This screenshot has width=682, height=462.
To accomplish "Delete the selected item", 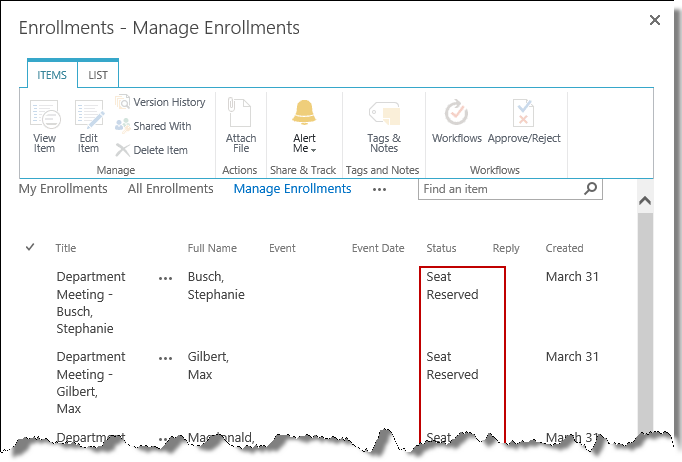I will tap(152, 150).
